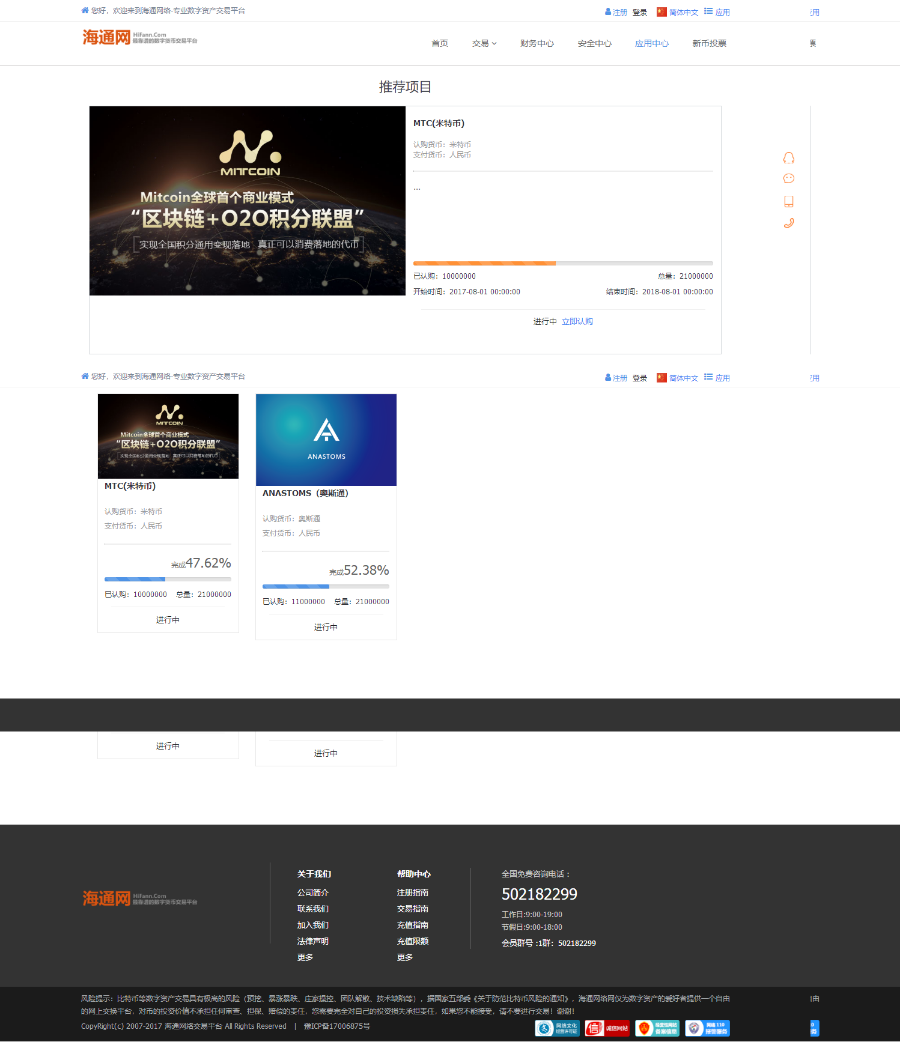Click the home icon above the MTC card
This screenshot has height=1045, width=900.
pyautogui.click(x=85, y=377)
